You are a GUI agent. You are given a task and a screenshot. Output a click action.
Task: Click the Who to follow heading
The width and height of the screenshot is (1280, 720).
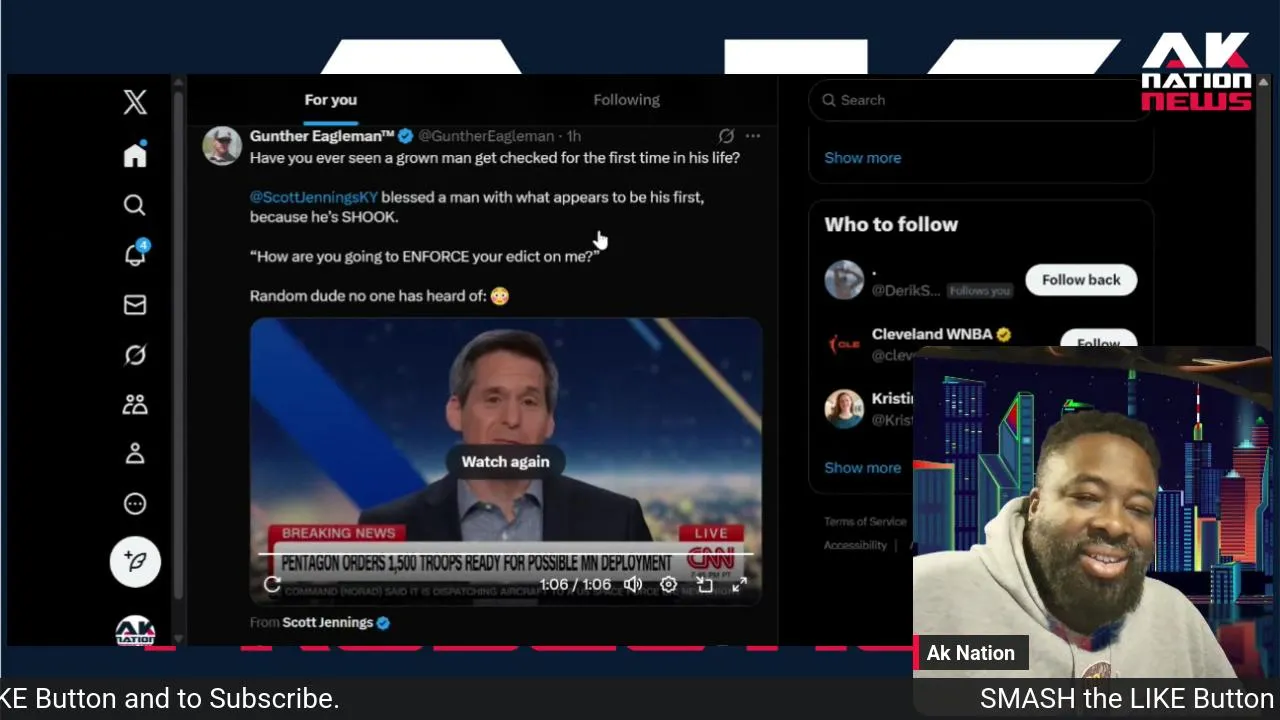(891, 225)
